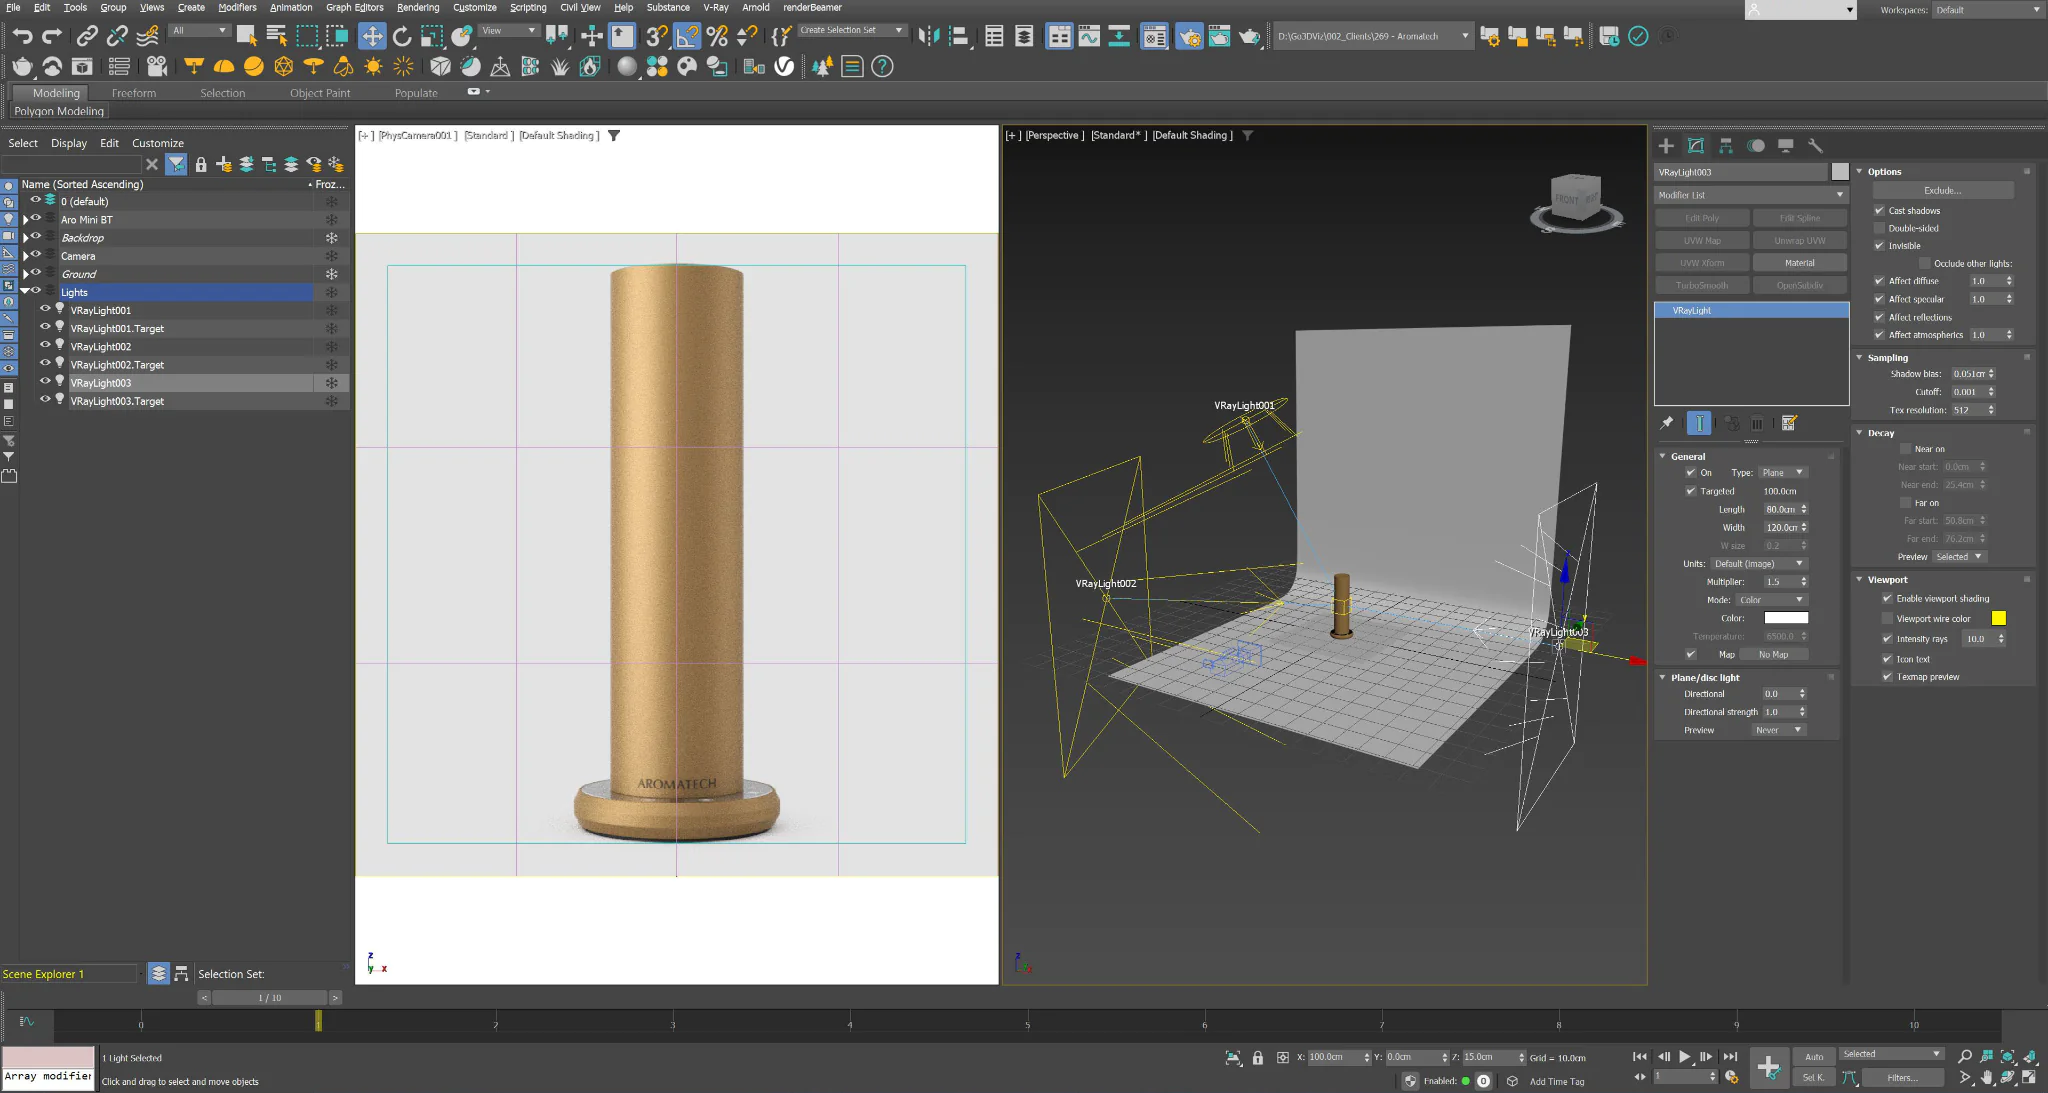Image resolution: width=2048 pixels, height=1093 pixels.
Task: Collapse the Options rollout
Action: pyautogui.click(x=1860, y=172)
